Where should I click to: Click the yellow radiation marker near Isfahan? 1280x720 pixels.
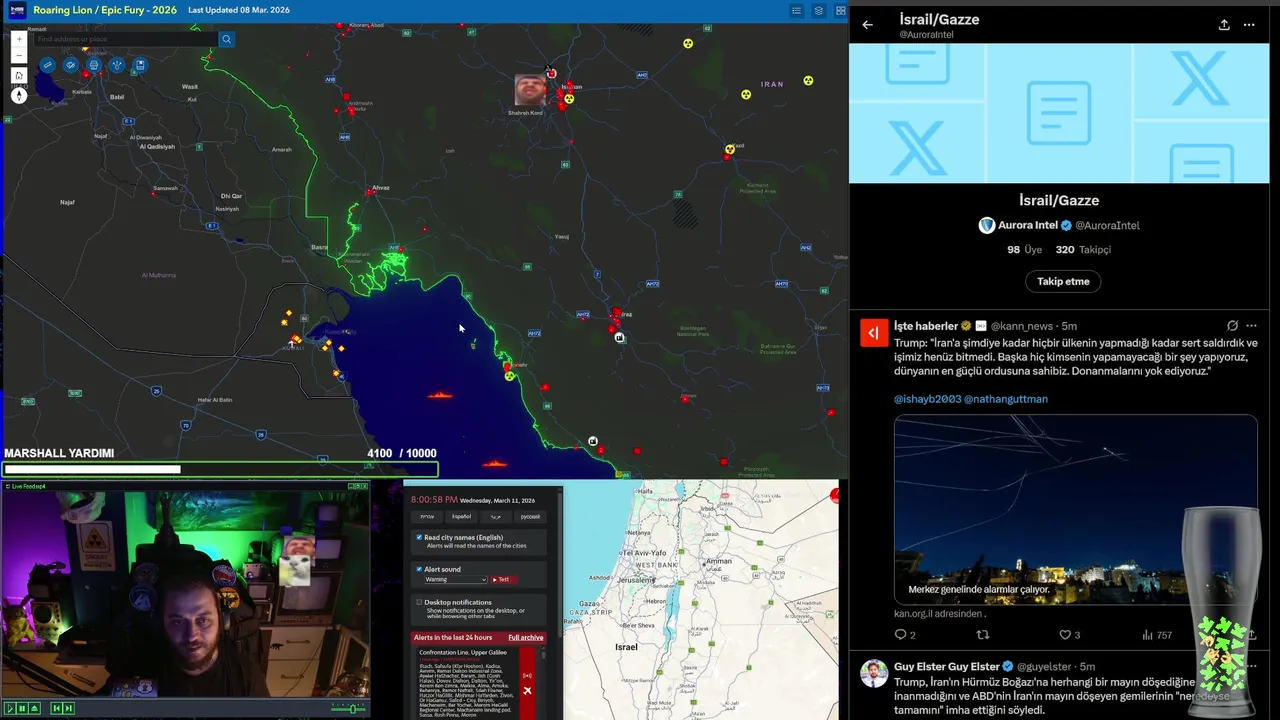click(569, 99)
